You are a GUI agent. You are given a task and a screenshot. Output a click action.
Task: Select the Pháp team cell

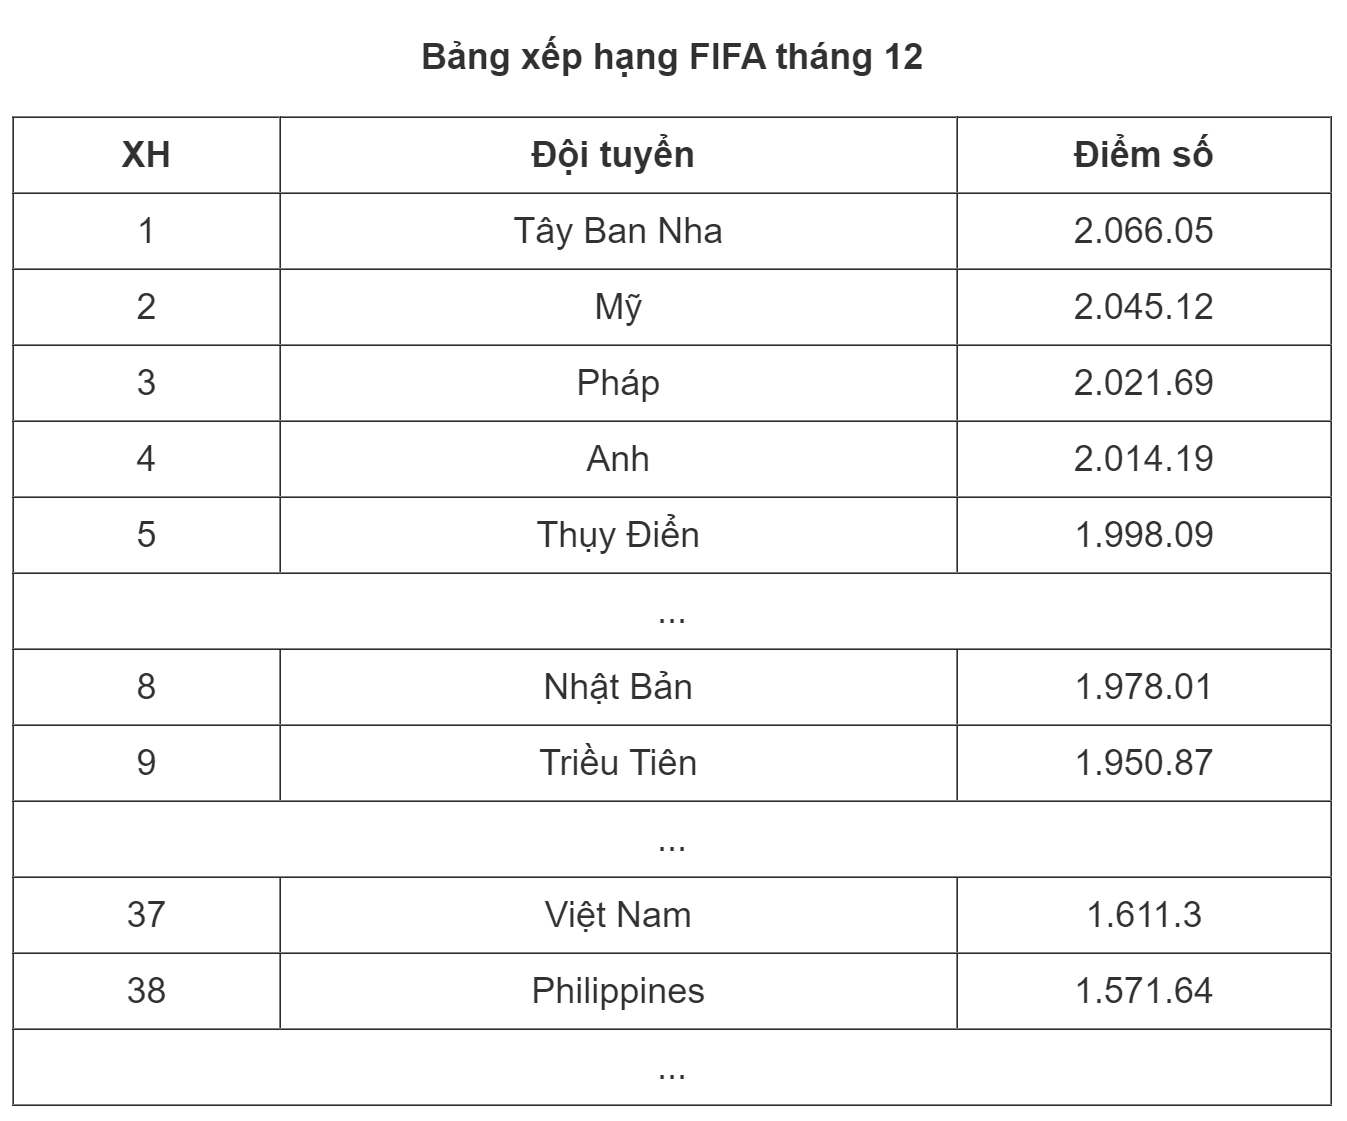(x=618, y=383)
